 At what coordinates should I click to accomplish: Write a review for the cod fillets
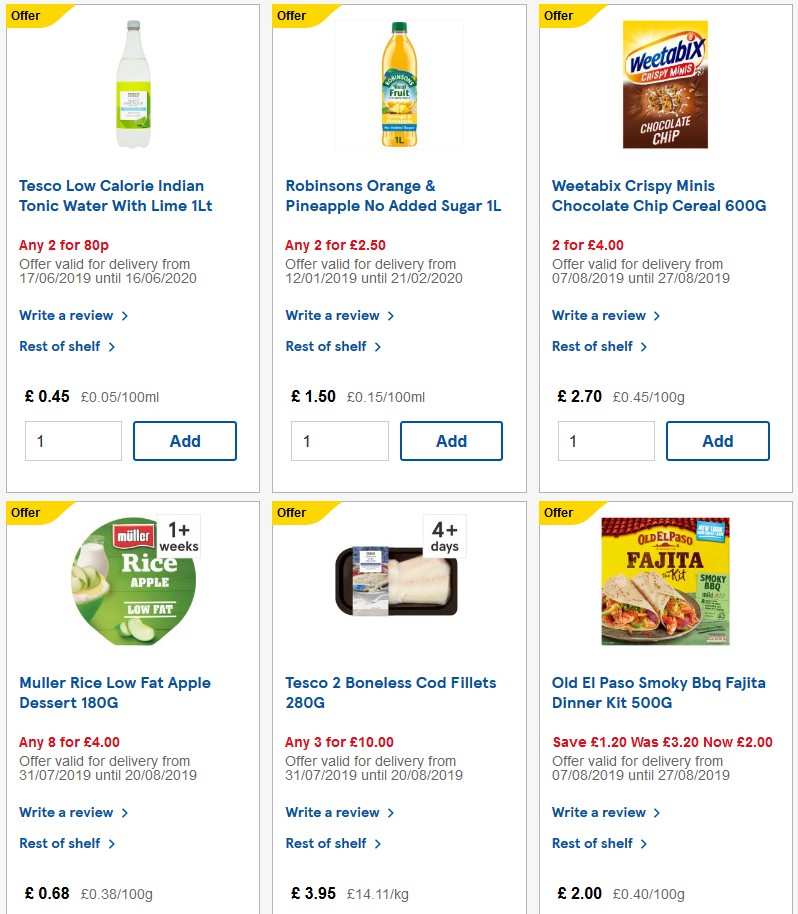tap(334, 812)
